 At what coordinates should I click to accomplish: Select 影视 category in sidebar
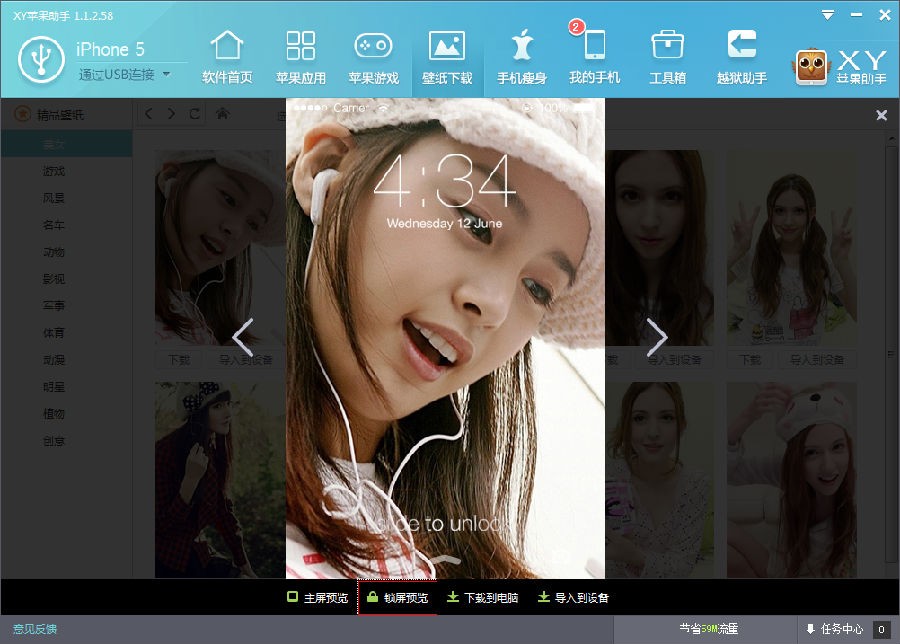54,279
